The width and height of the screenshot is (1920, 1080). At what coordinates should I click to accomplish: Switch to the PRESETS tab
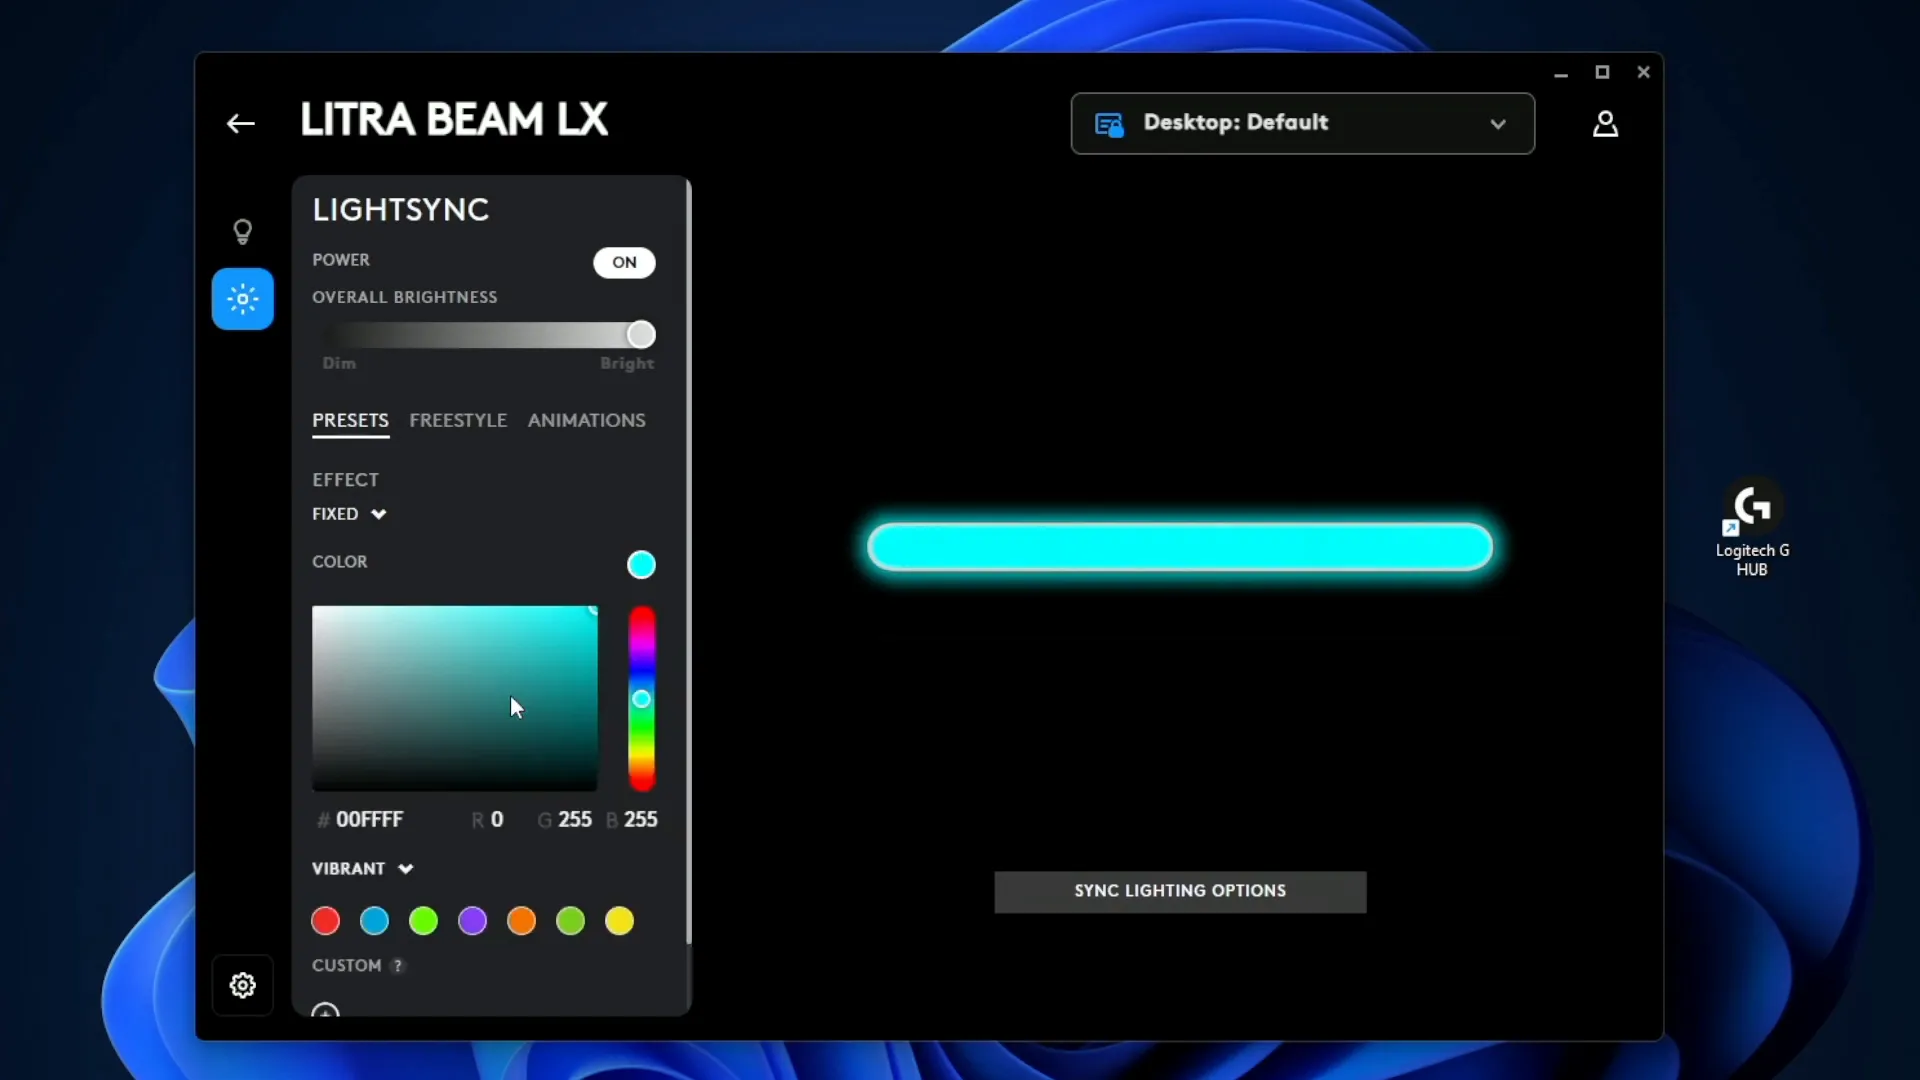[350, 421]
